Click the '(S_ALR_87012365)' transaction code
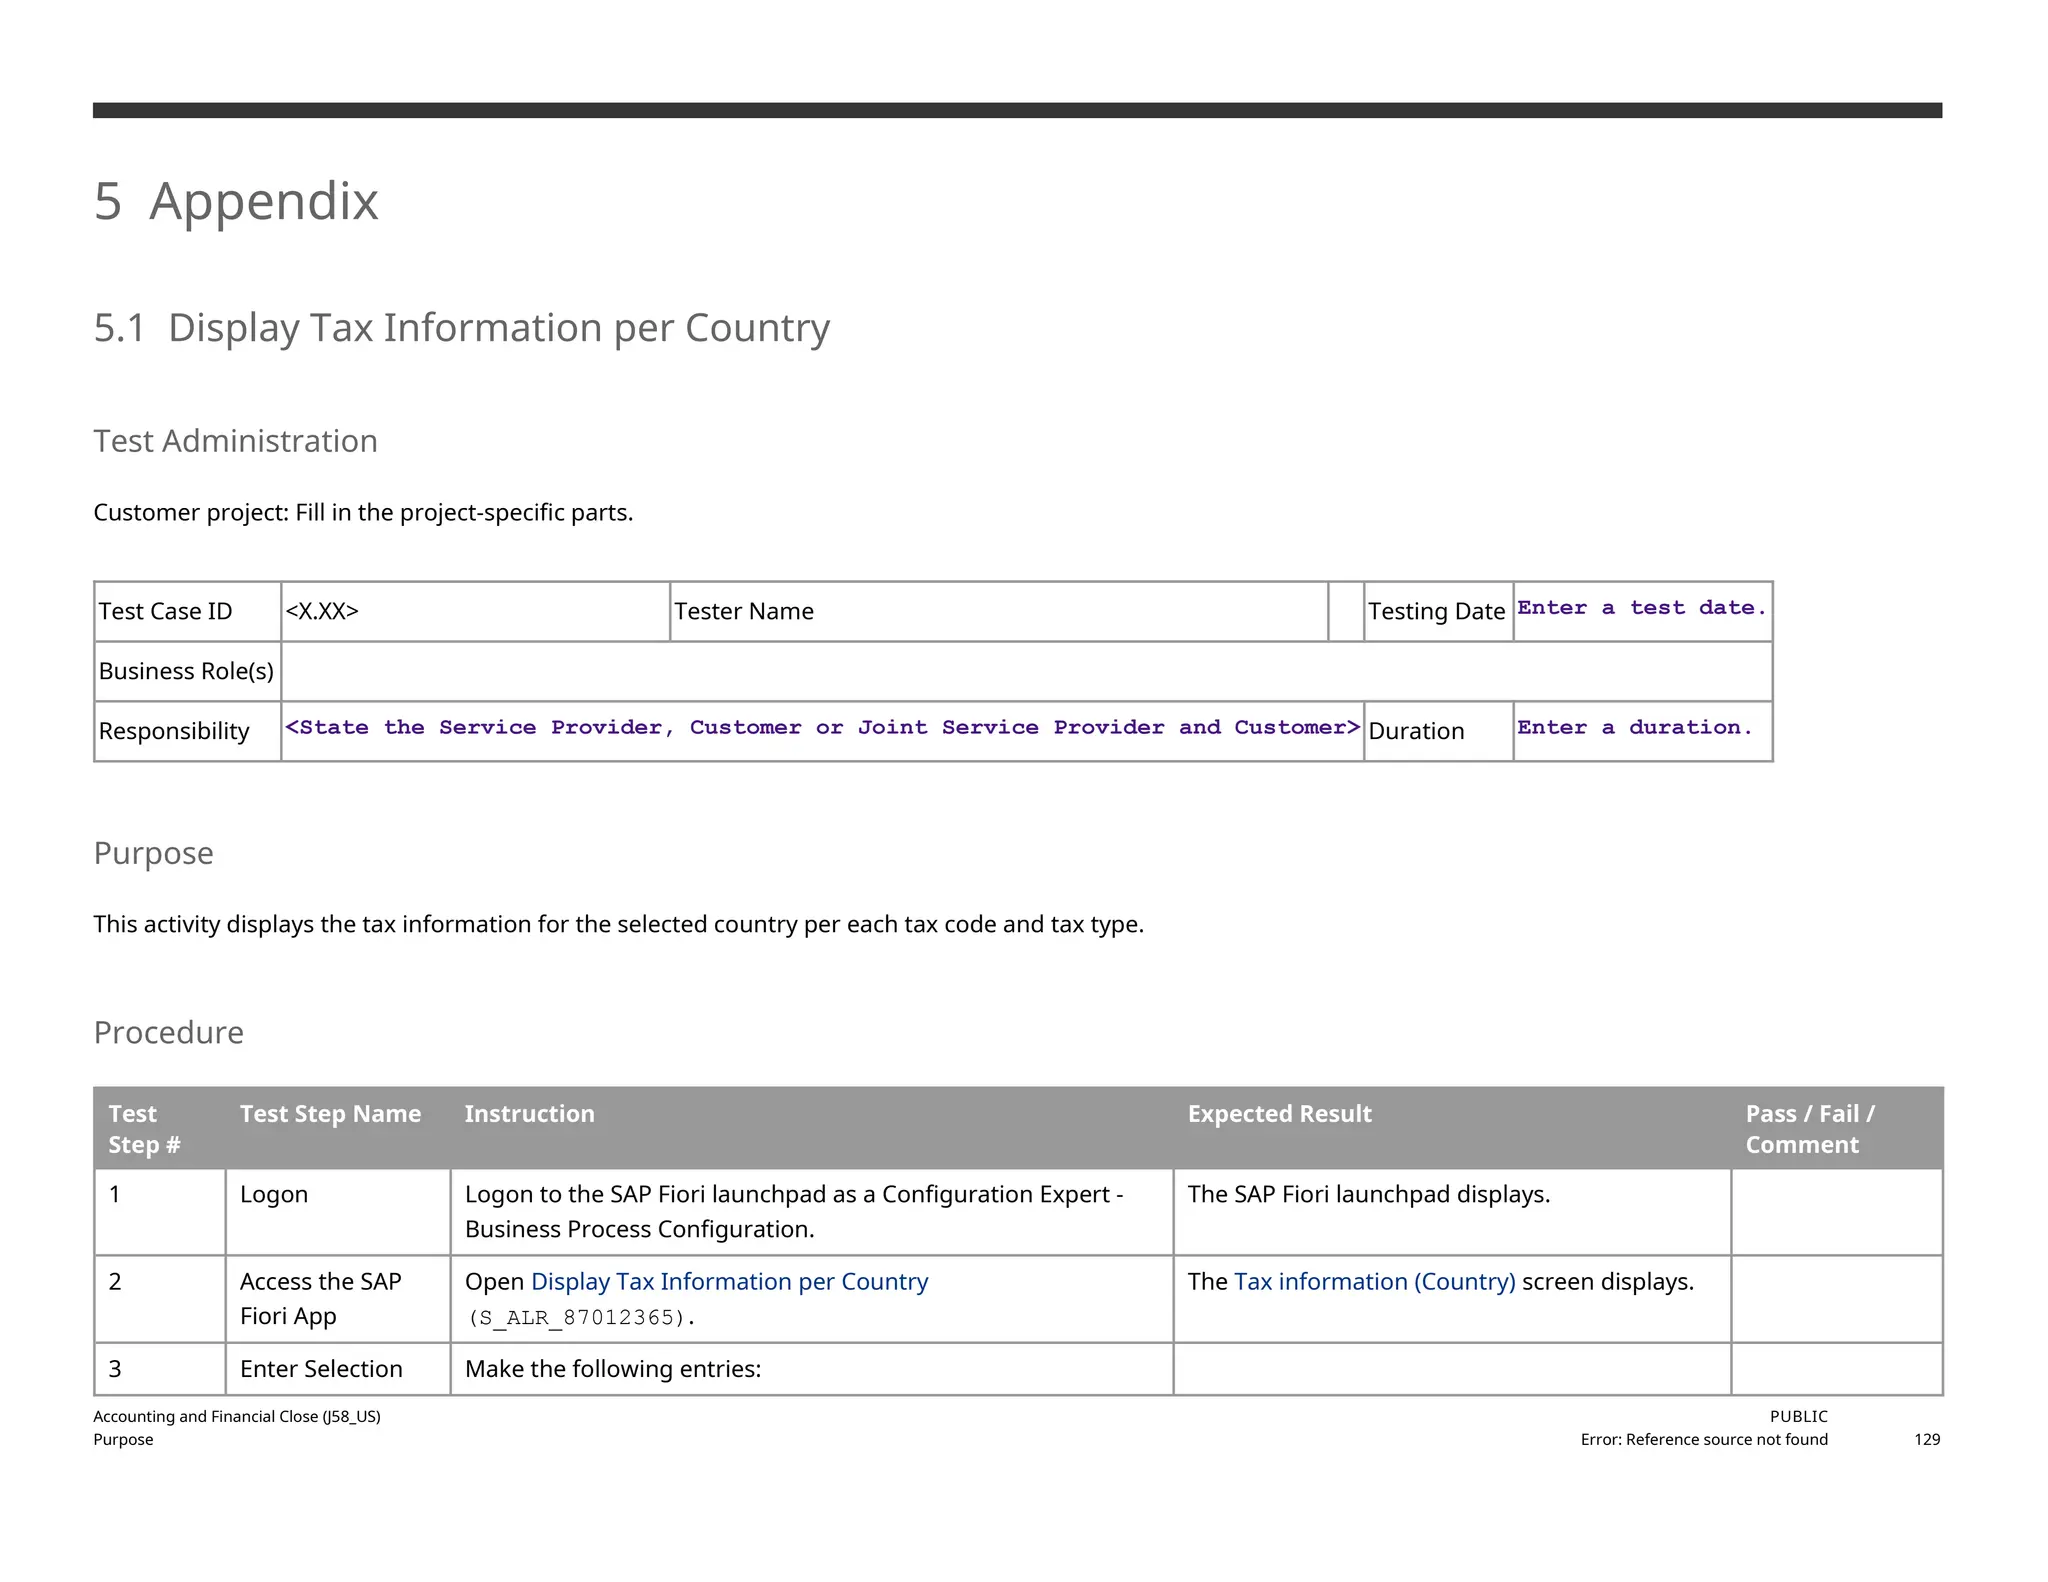Image resolution: width=2048 pixels, height=1582 pixels. click(x=580, y=1317)
